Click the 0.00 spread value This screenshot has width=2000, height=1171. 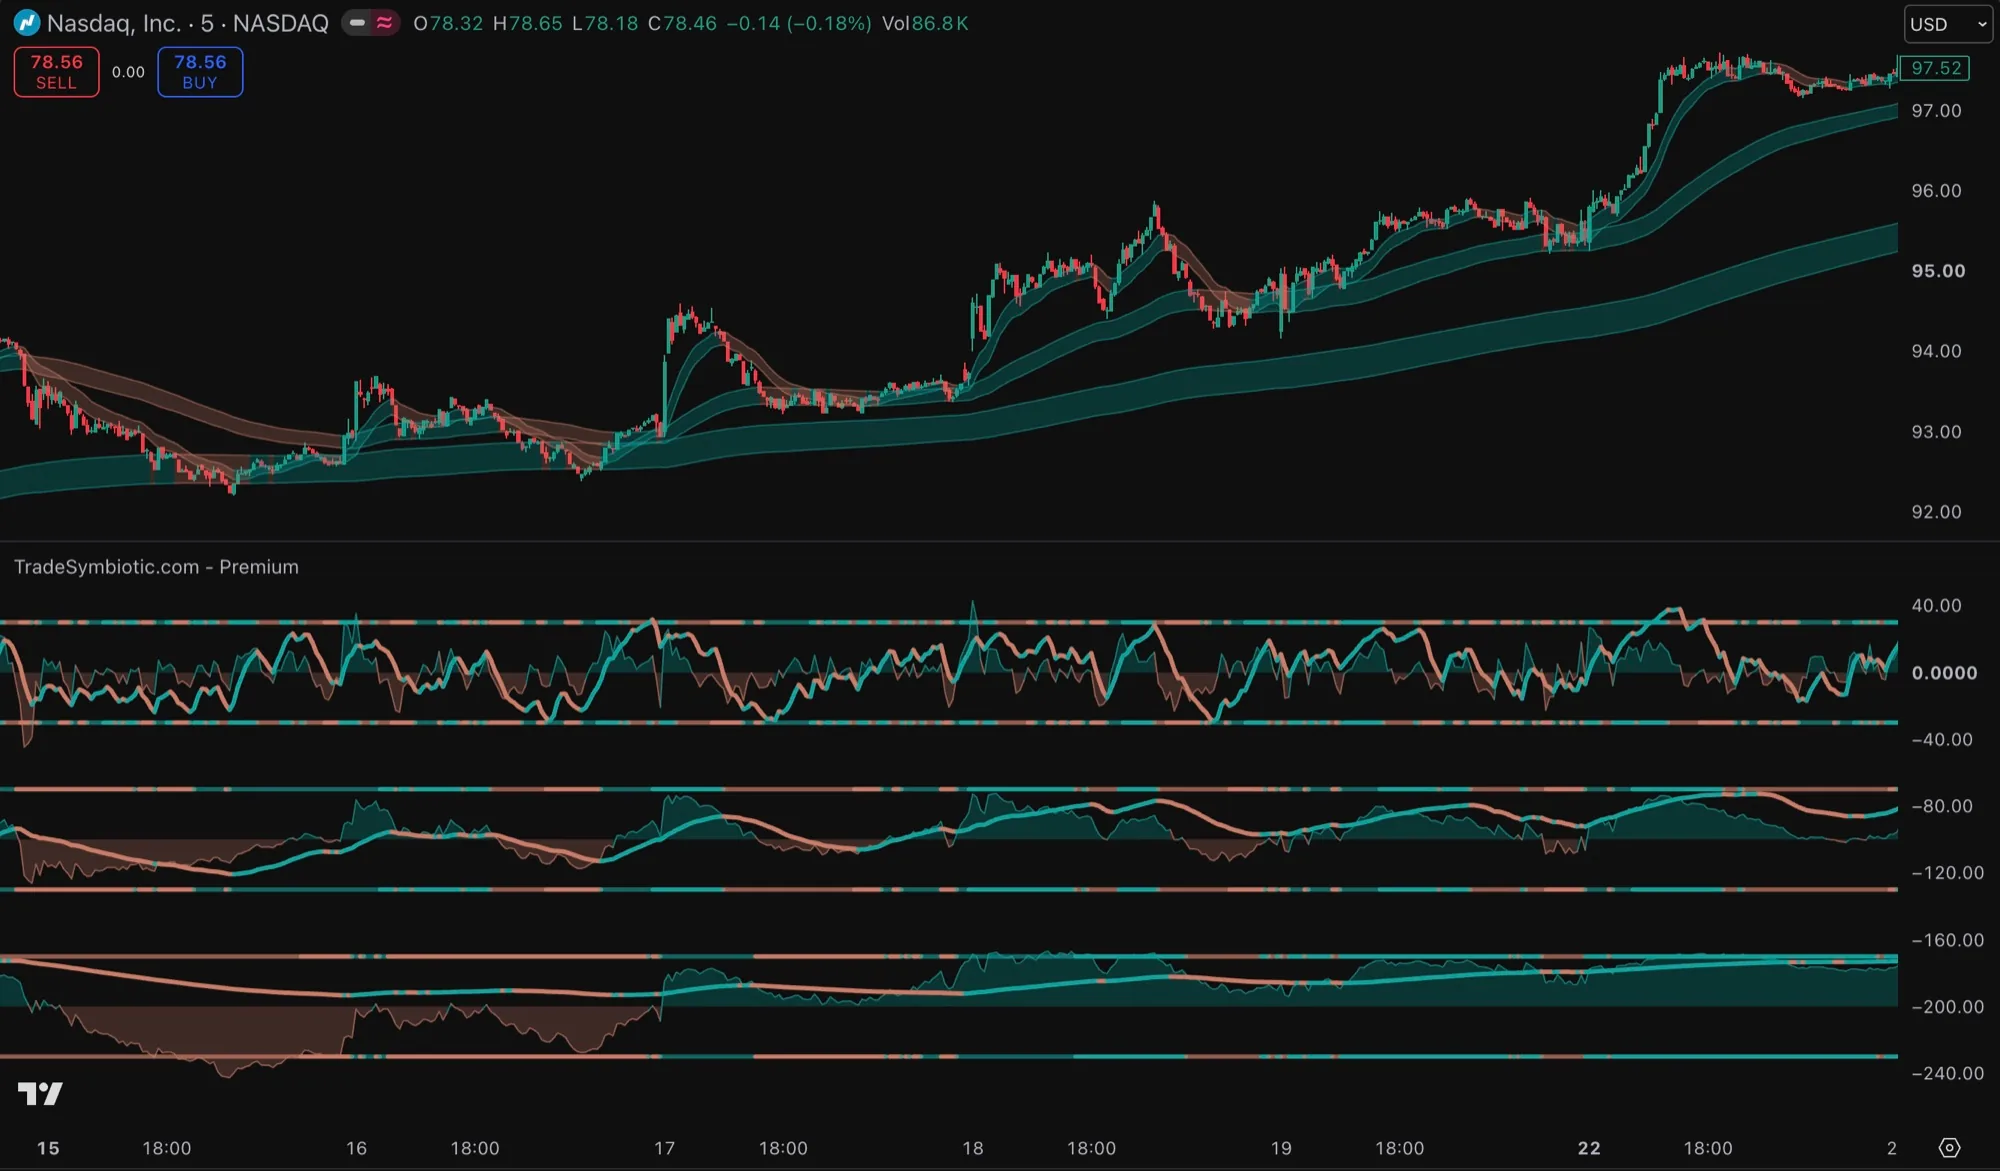(128, 72)
